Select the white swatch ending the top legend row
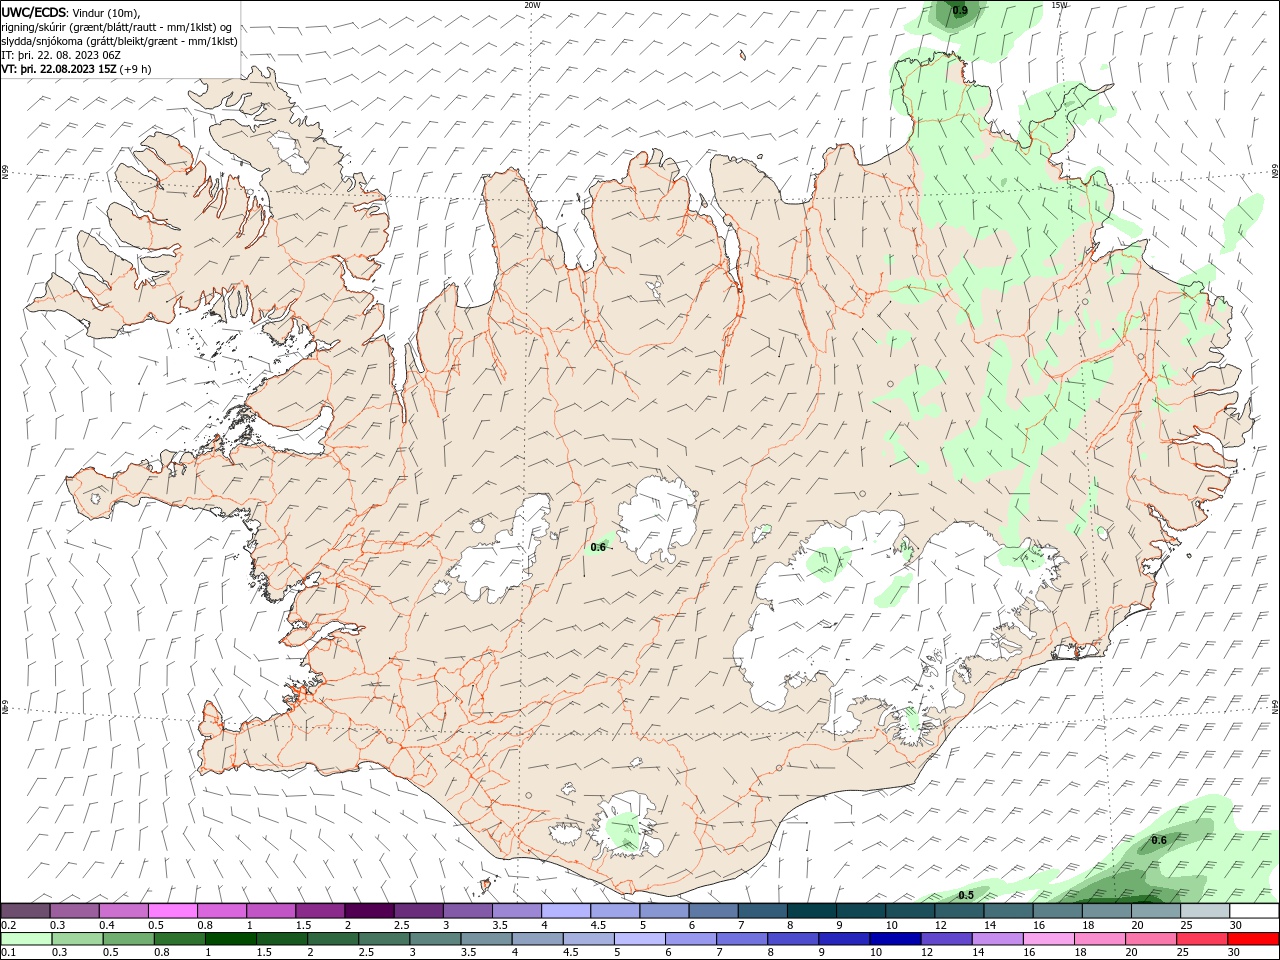 pyautogui.click(x=1253, y=911)
